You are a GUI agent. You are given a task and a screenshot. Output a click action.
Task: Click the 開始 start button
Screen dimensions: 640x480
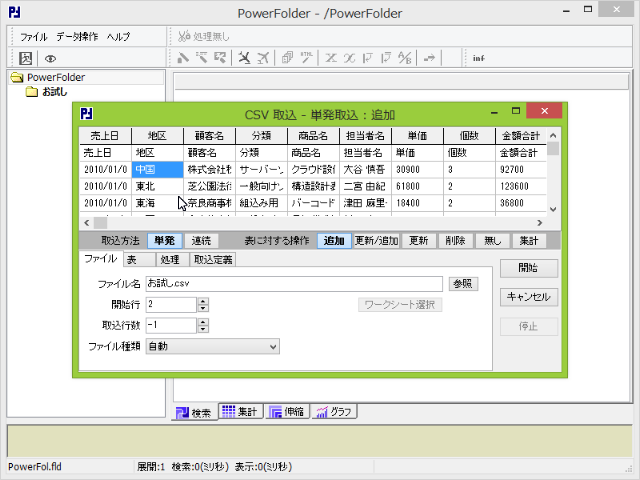coord(529,268)
